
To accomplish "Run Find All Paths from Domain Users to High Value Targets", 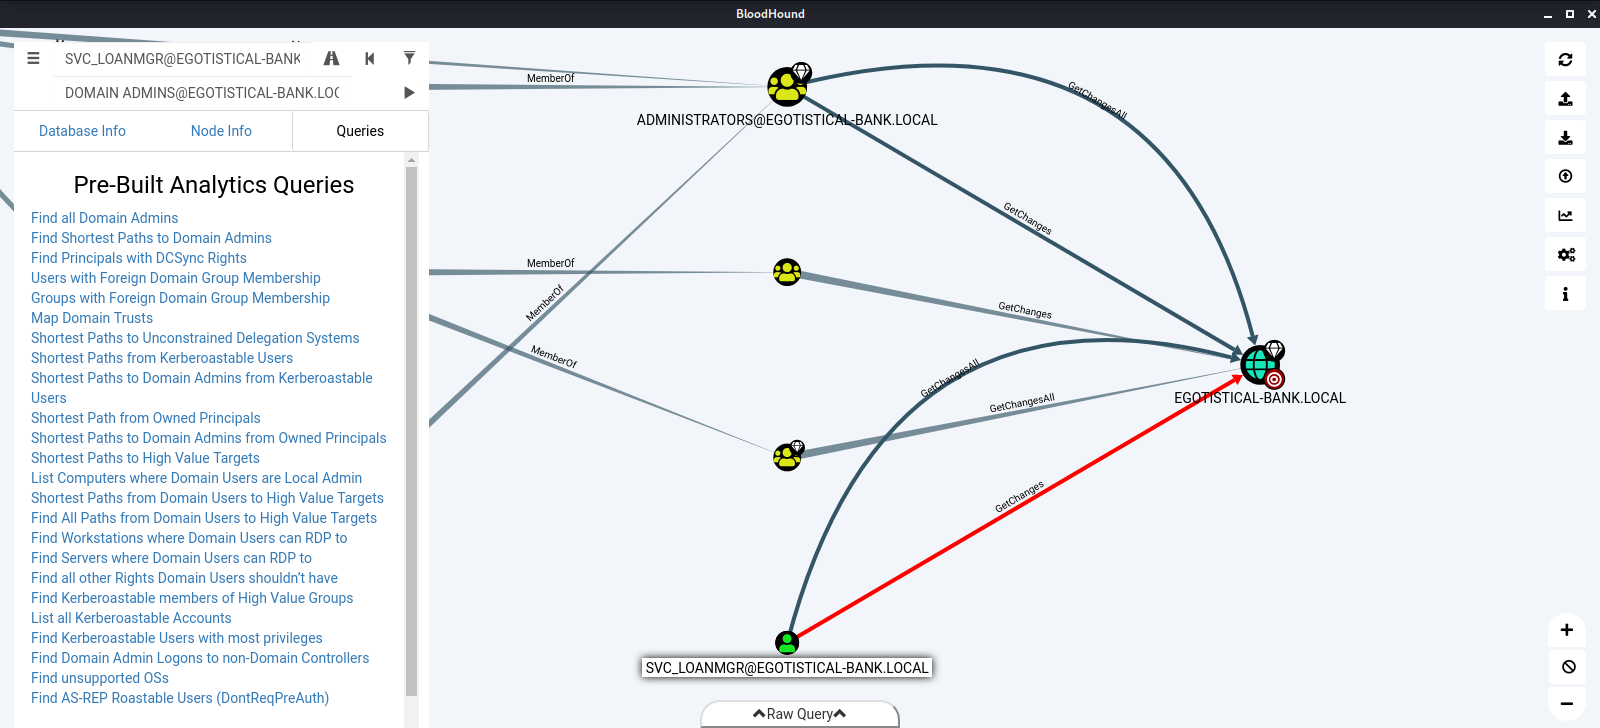I will (x=204, y=518).
